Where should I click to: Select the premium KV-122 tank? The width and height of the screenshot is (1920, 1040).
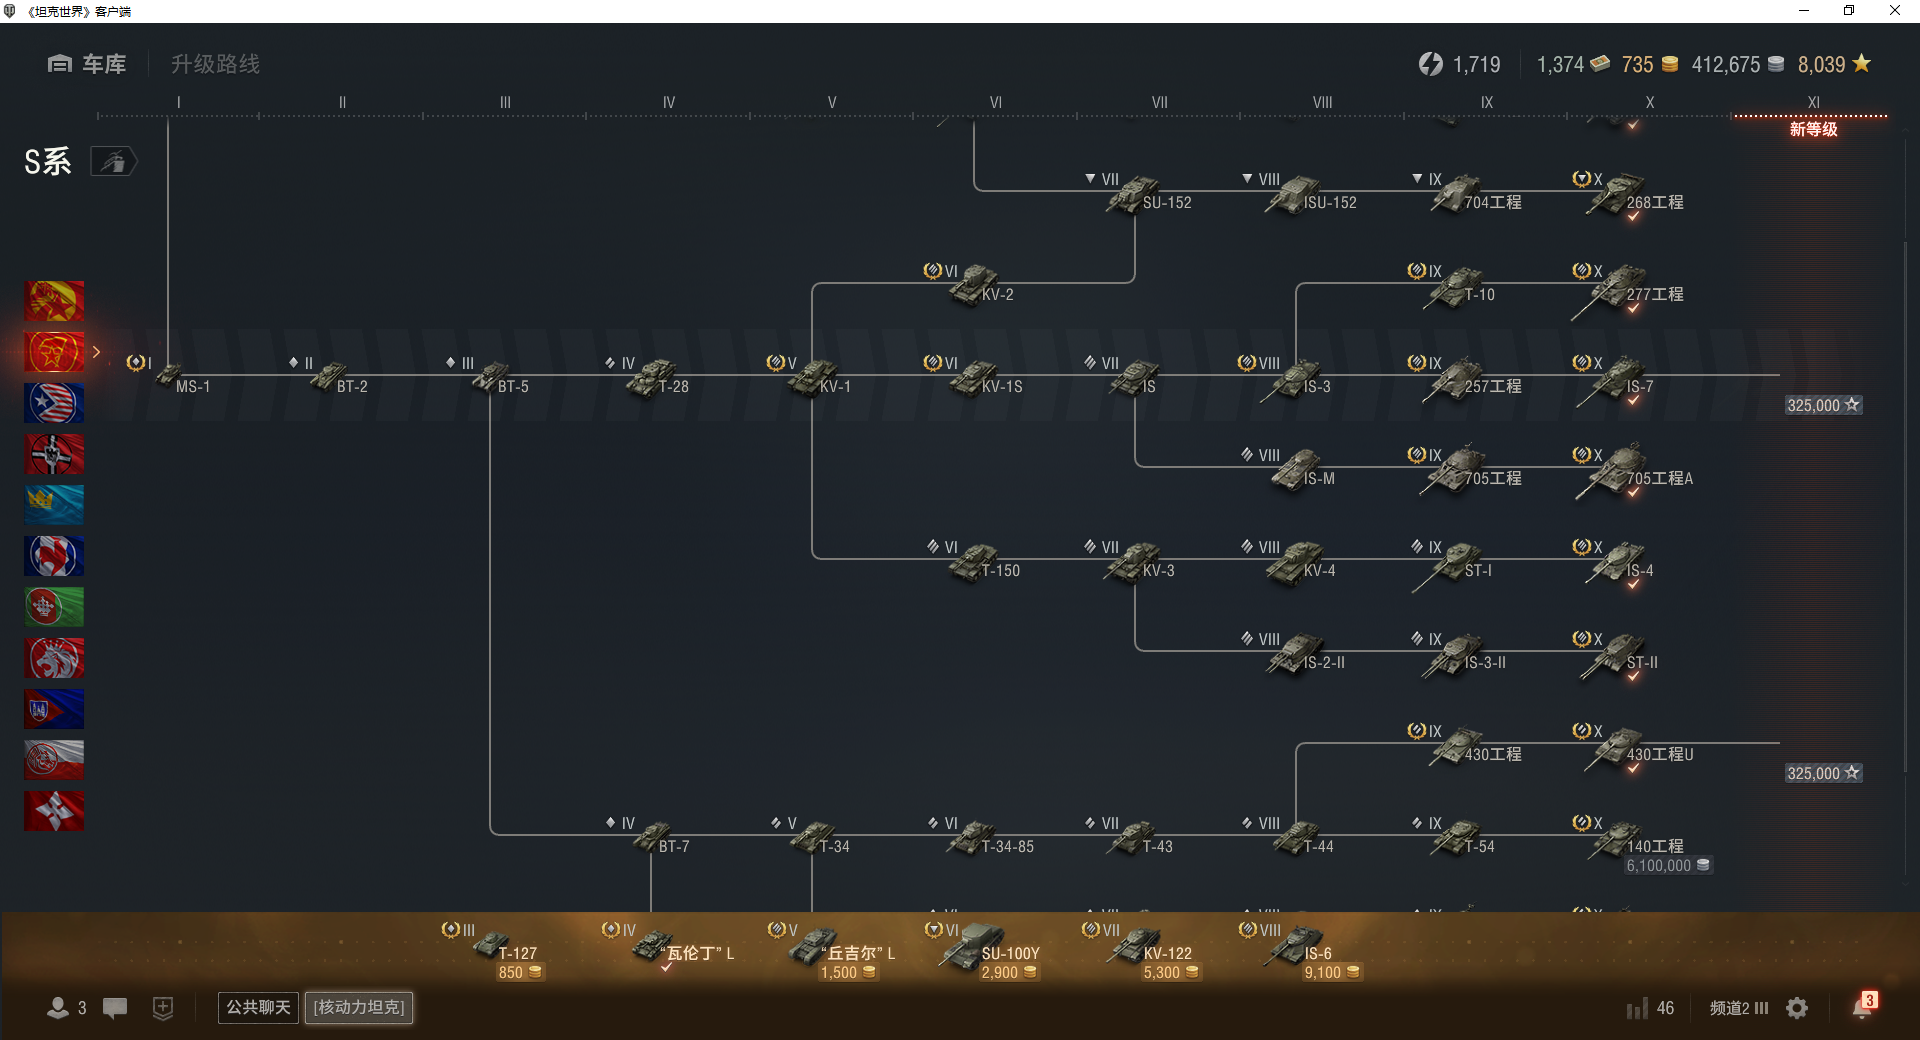pyautogui.click(x=1140, y=951)
